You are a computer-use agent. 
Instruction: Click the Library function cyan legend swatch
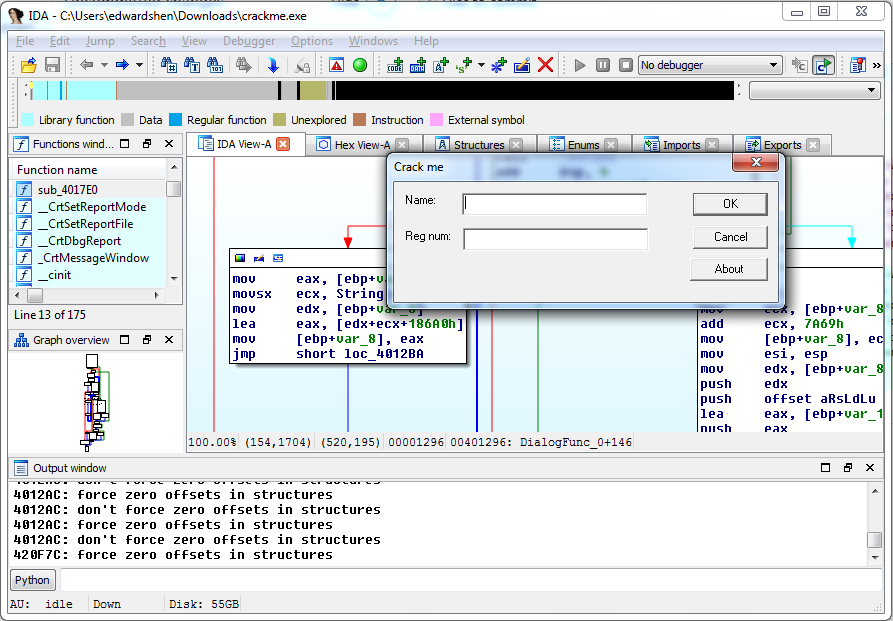[27, 120]
